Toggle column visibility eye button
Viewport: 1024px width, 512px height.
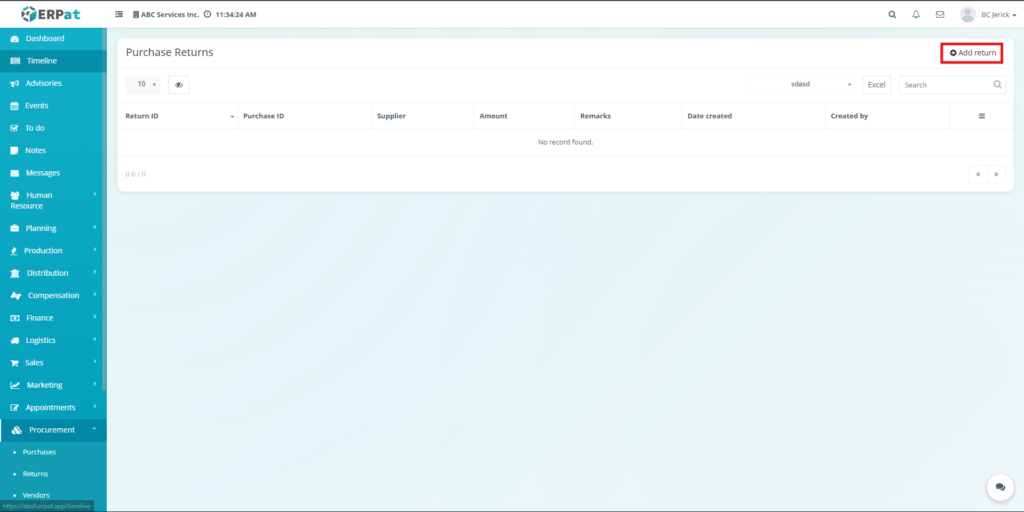178,85
